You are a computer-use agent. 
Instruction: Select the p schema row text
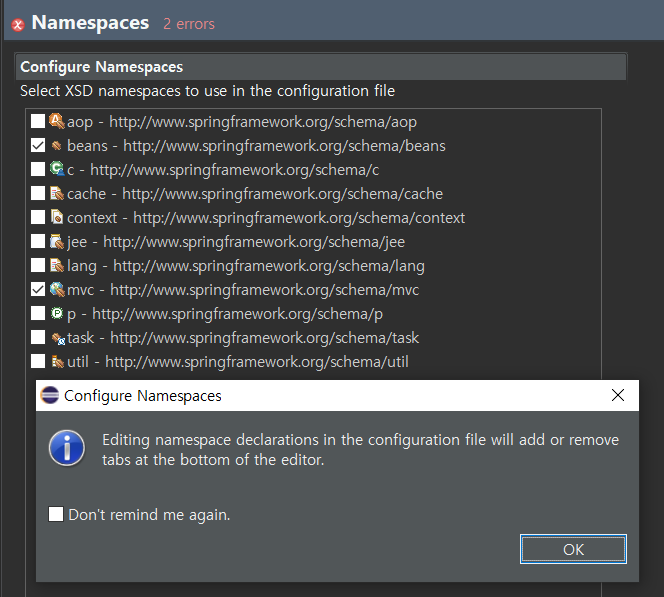[x=225, y=314]
